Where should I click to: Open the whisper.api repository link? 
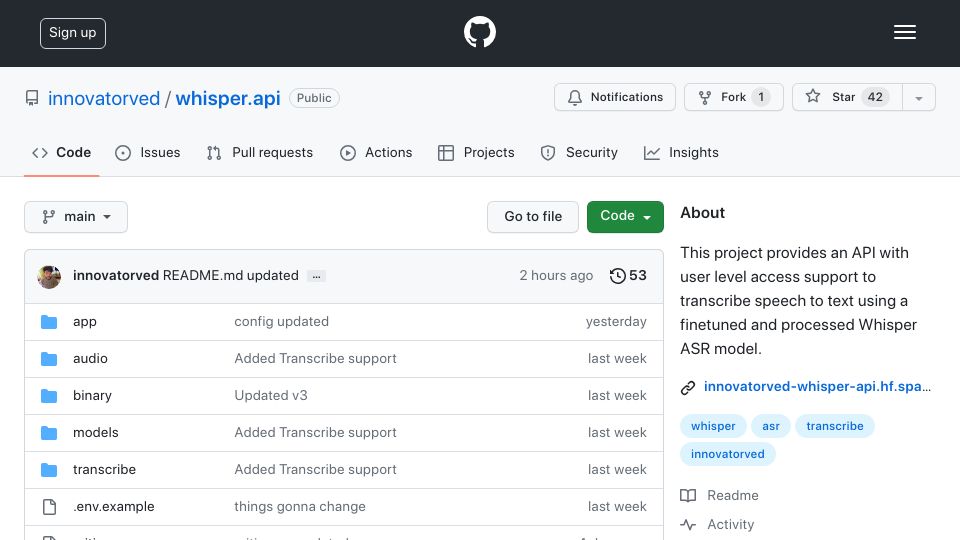228,98
